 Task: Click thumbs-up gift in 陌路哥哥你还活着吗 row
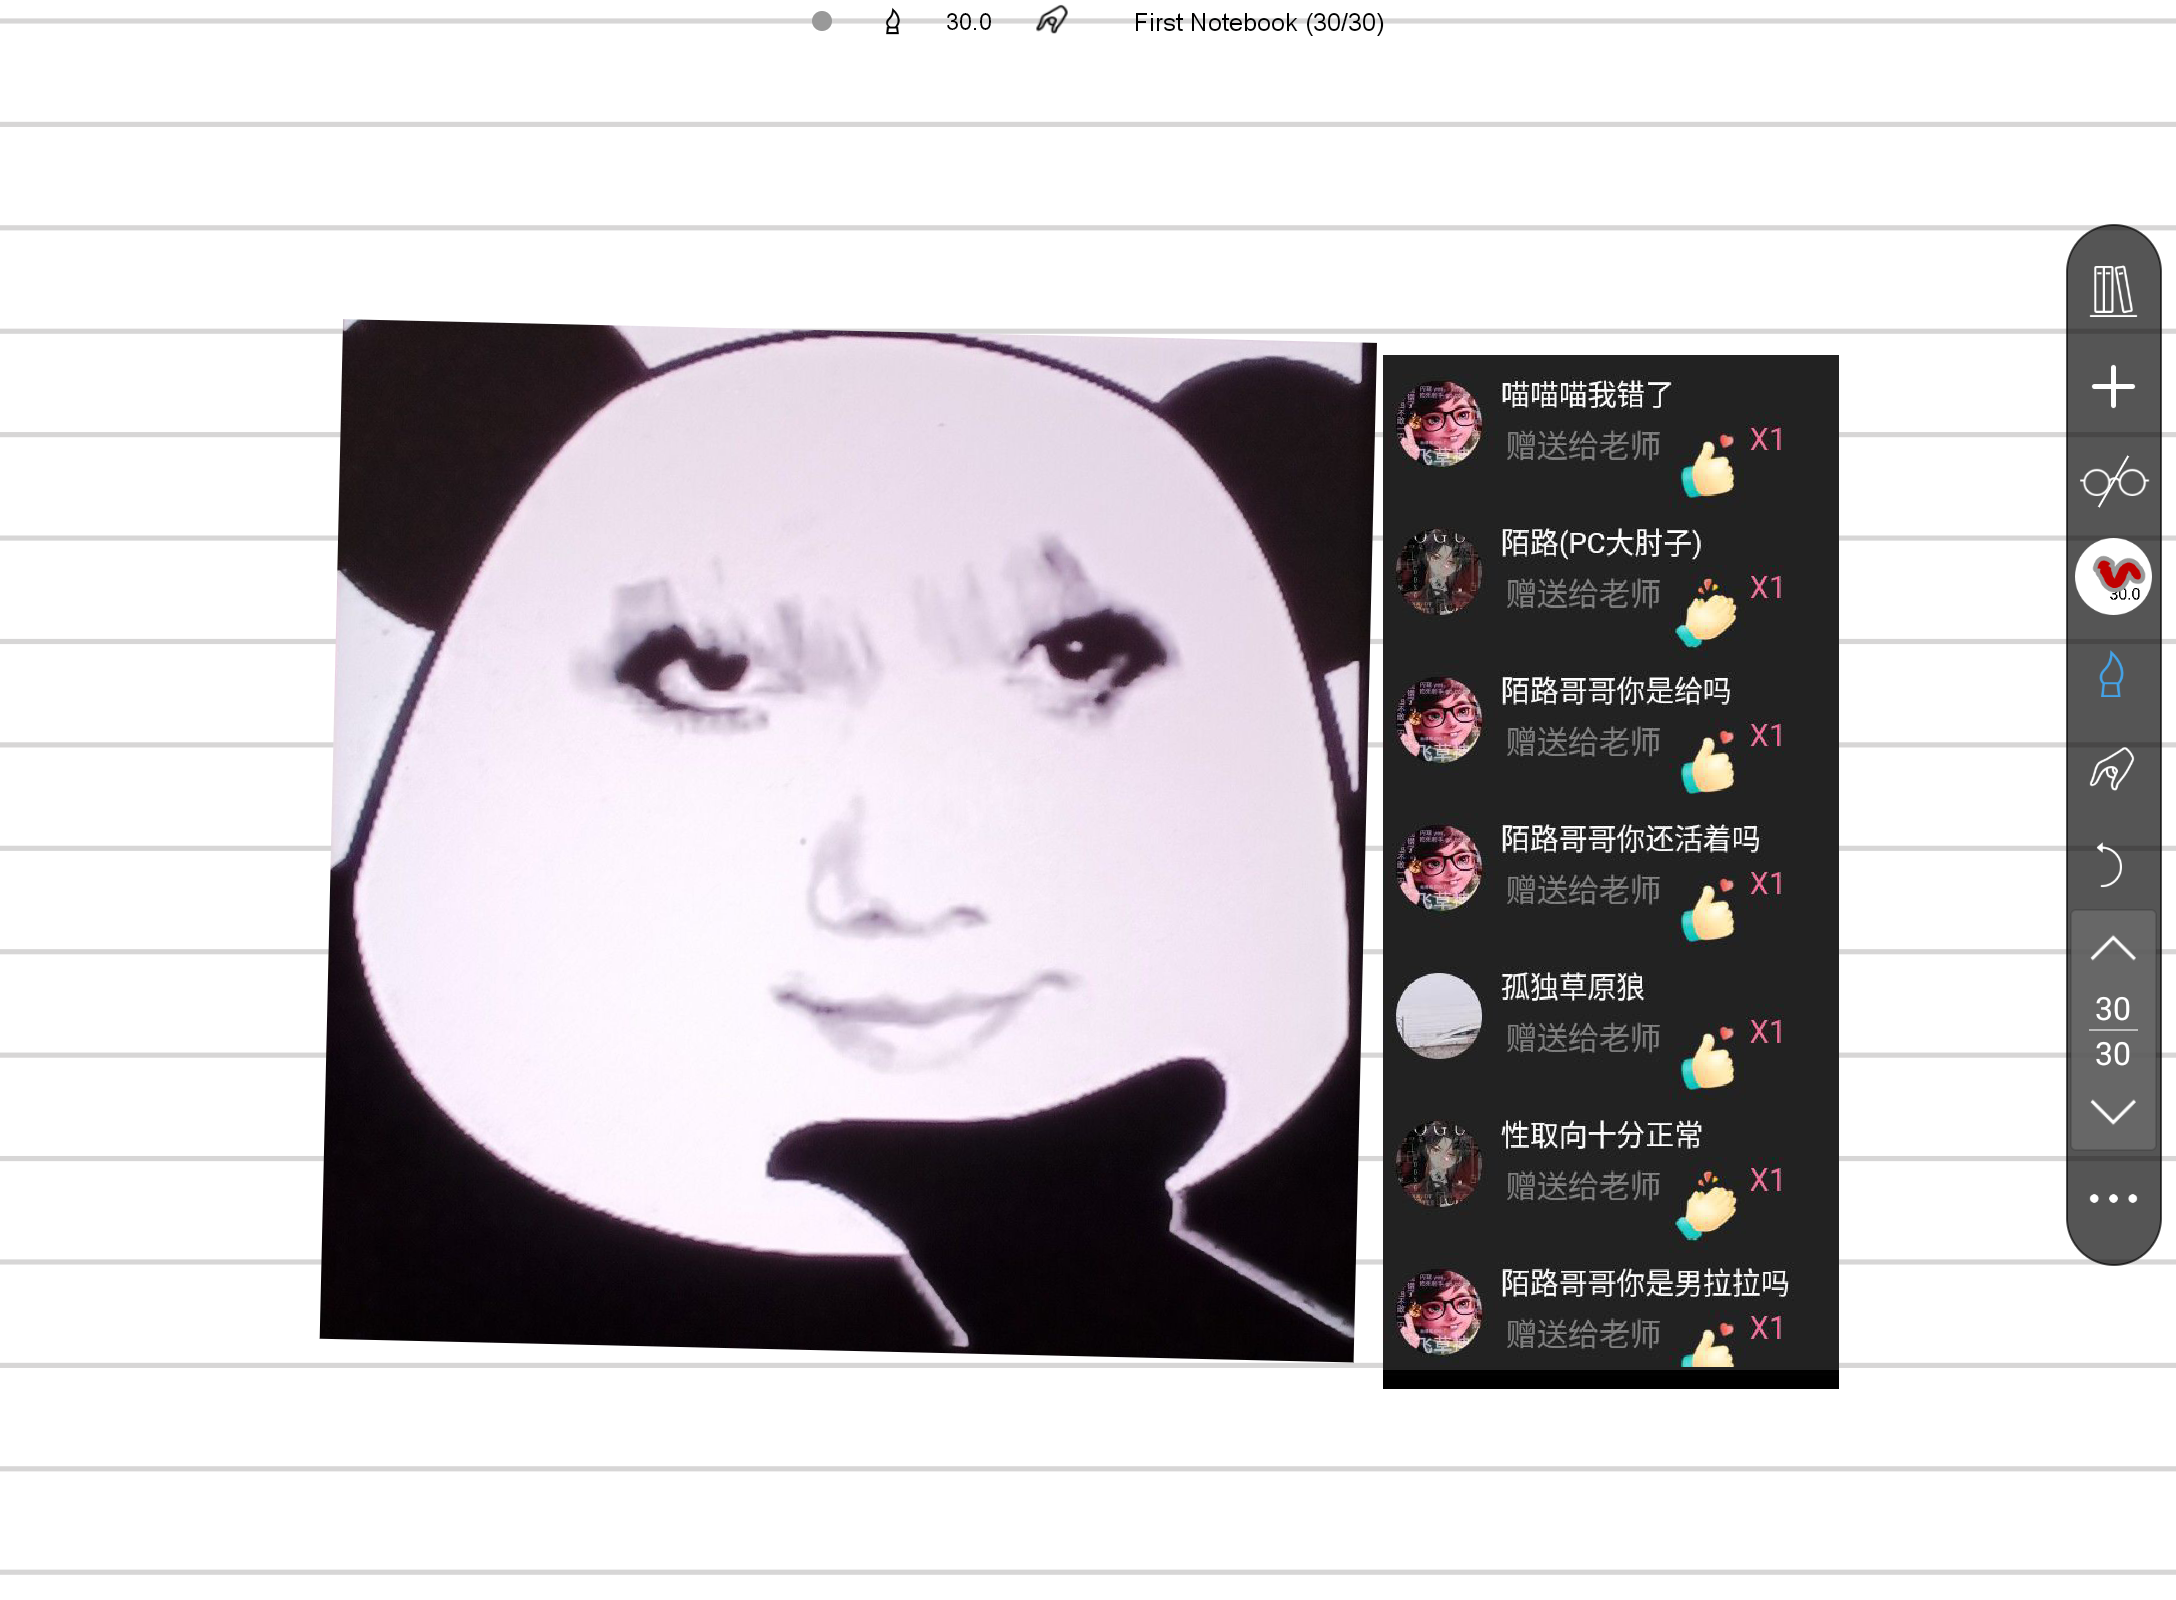(x=1708, y=909)
